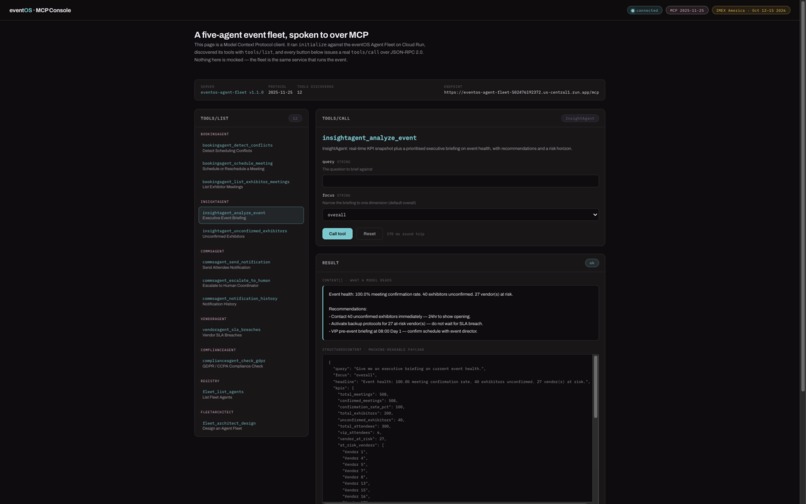Focus the query input field
The image size is (806, 504).
(460, 181)
